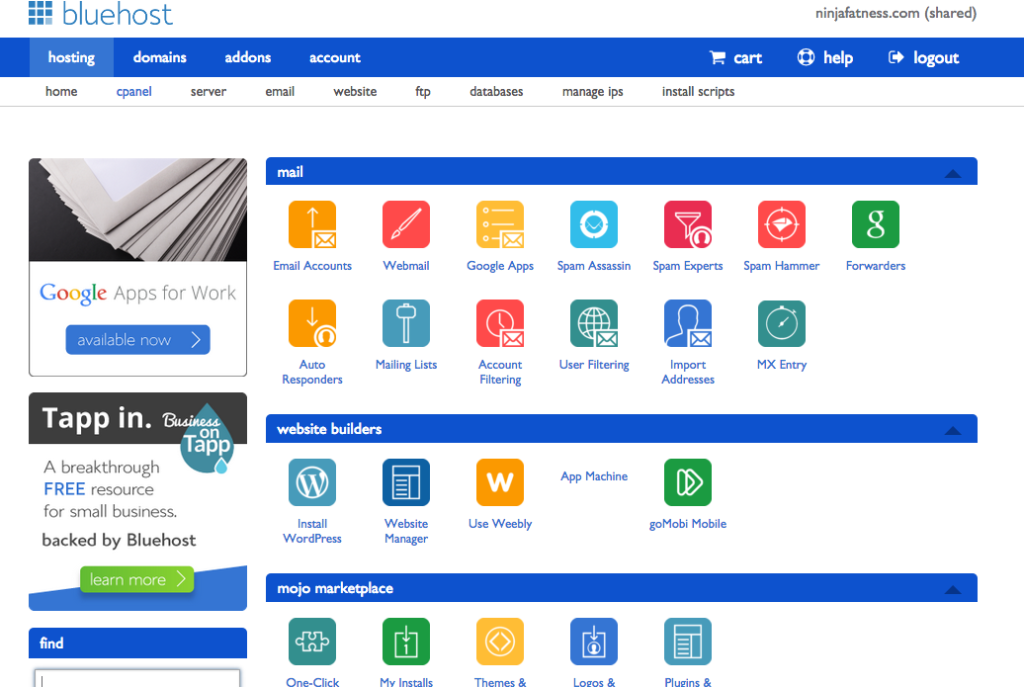Open the email submenu item
The width and height of the screenshot is (1024, 687).
[280, 91]
